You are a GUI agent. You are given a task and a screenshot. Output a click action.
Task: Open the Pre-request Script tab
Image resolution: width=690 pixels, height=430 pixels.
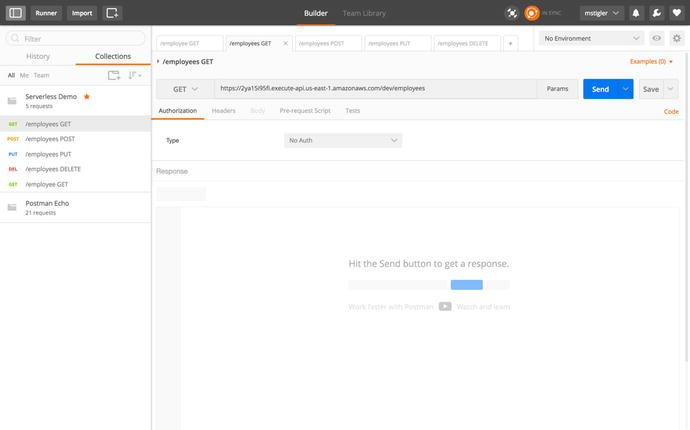(305, 110)
